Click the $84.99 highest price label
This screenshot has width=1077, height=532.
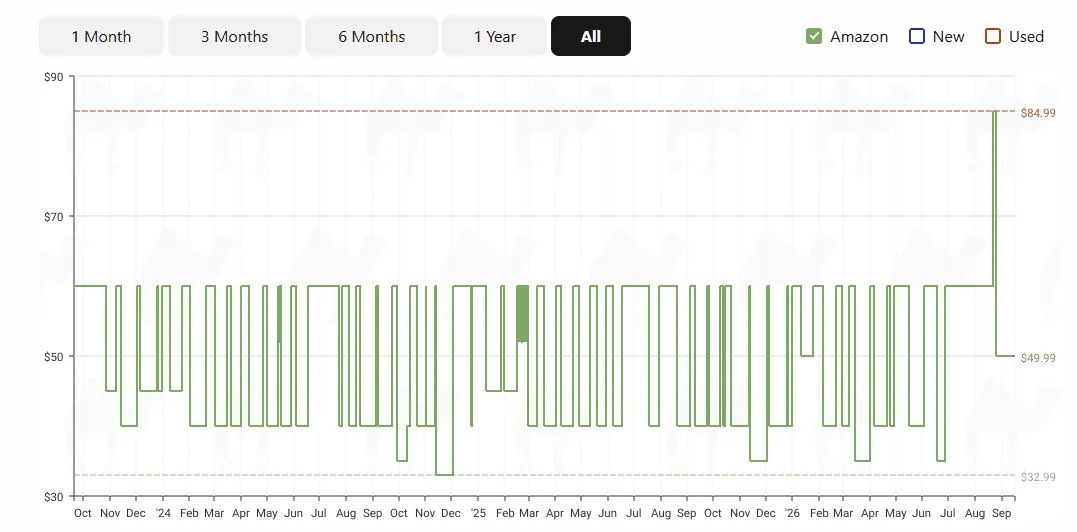[x=1038, y=113]
